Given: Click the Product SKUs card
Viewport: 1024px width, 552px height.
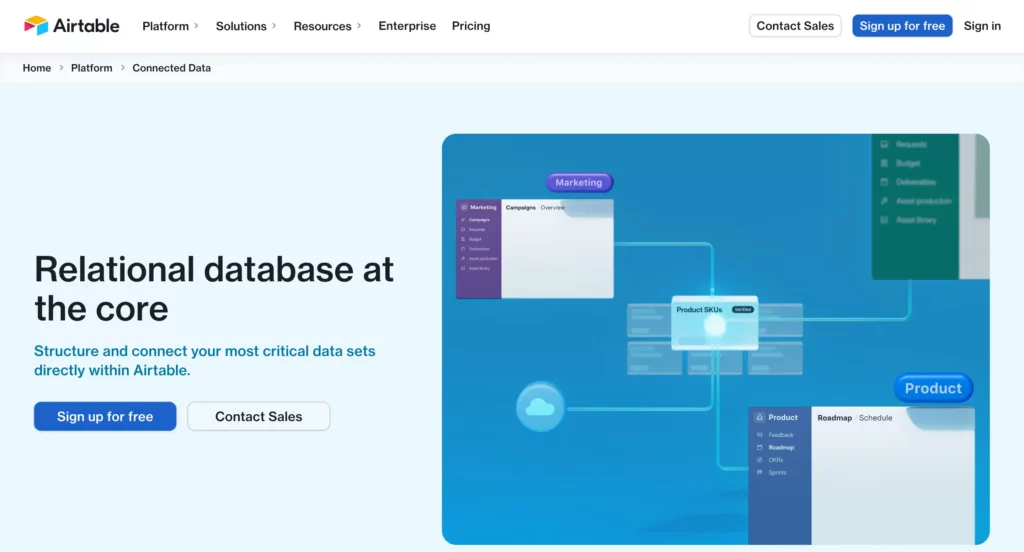Looking at the screenshot, I should click(x=714, y=322).
